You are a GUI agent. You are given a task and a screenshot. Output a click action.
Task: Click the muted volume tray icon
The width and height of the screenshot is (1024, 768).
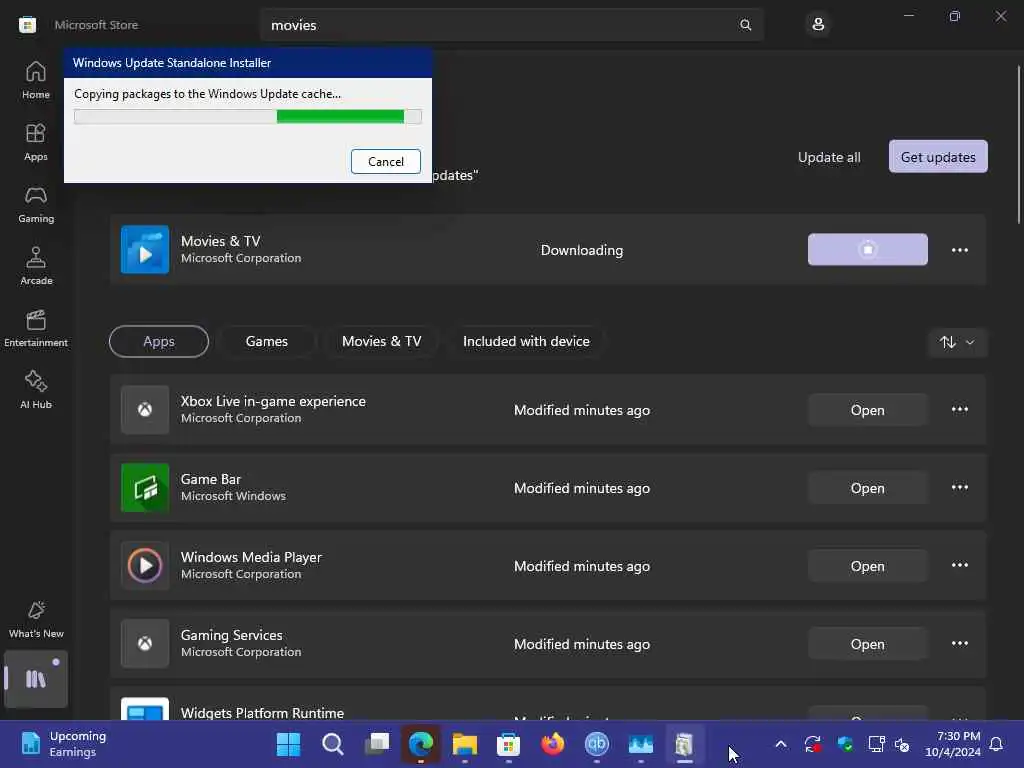(x=902, y=744)
